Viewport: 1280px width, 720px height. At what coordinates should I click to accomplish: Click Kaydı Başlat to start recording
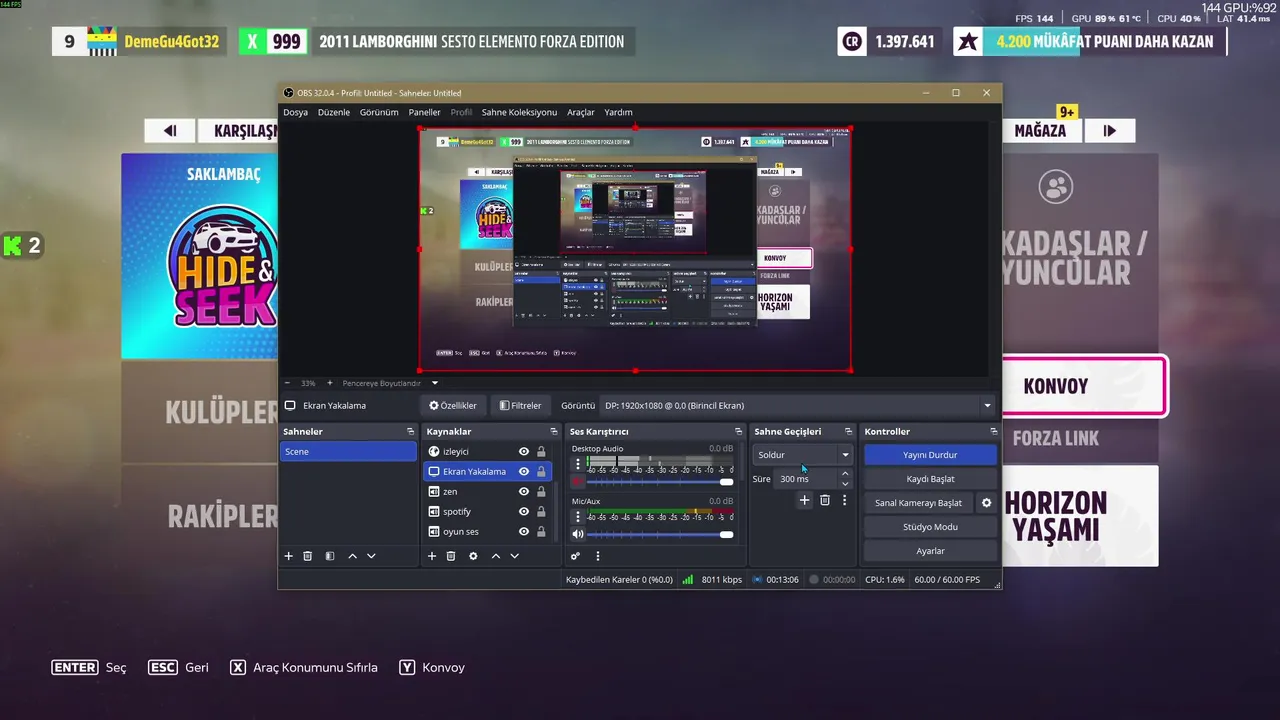(x=930, y=479)
